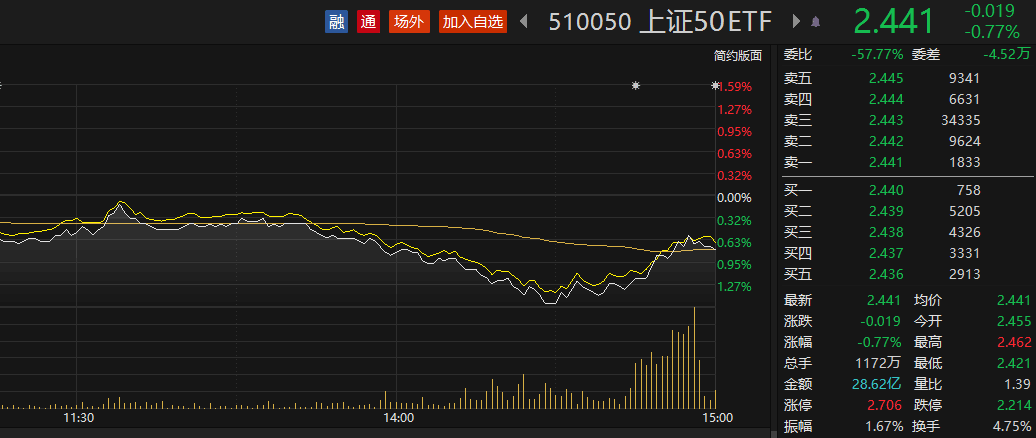Select the 卖一 price 2.441
The image size is (1036, 438).
(x=885, y=162)
